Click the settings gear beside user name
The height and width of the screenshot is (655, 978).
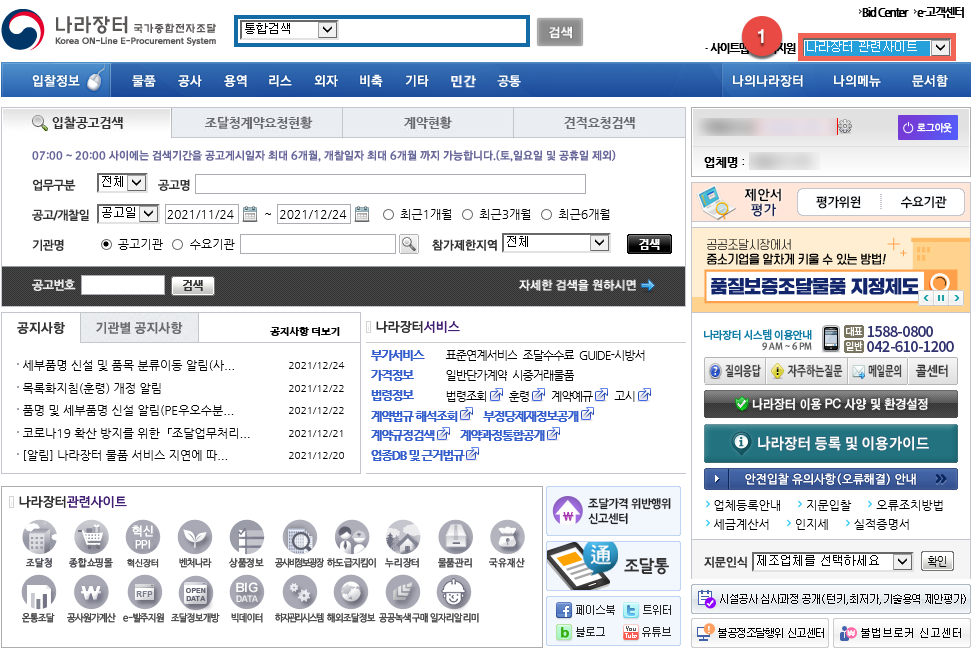845,127
